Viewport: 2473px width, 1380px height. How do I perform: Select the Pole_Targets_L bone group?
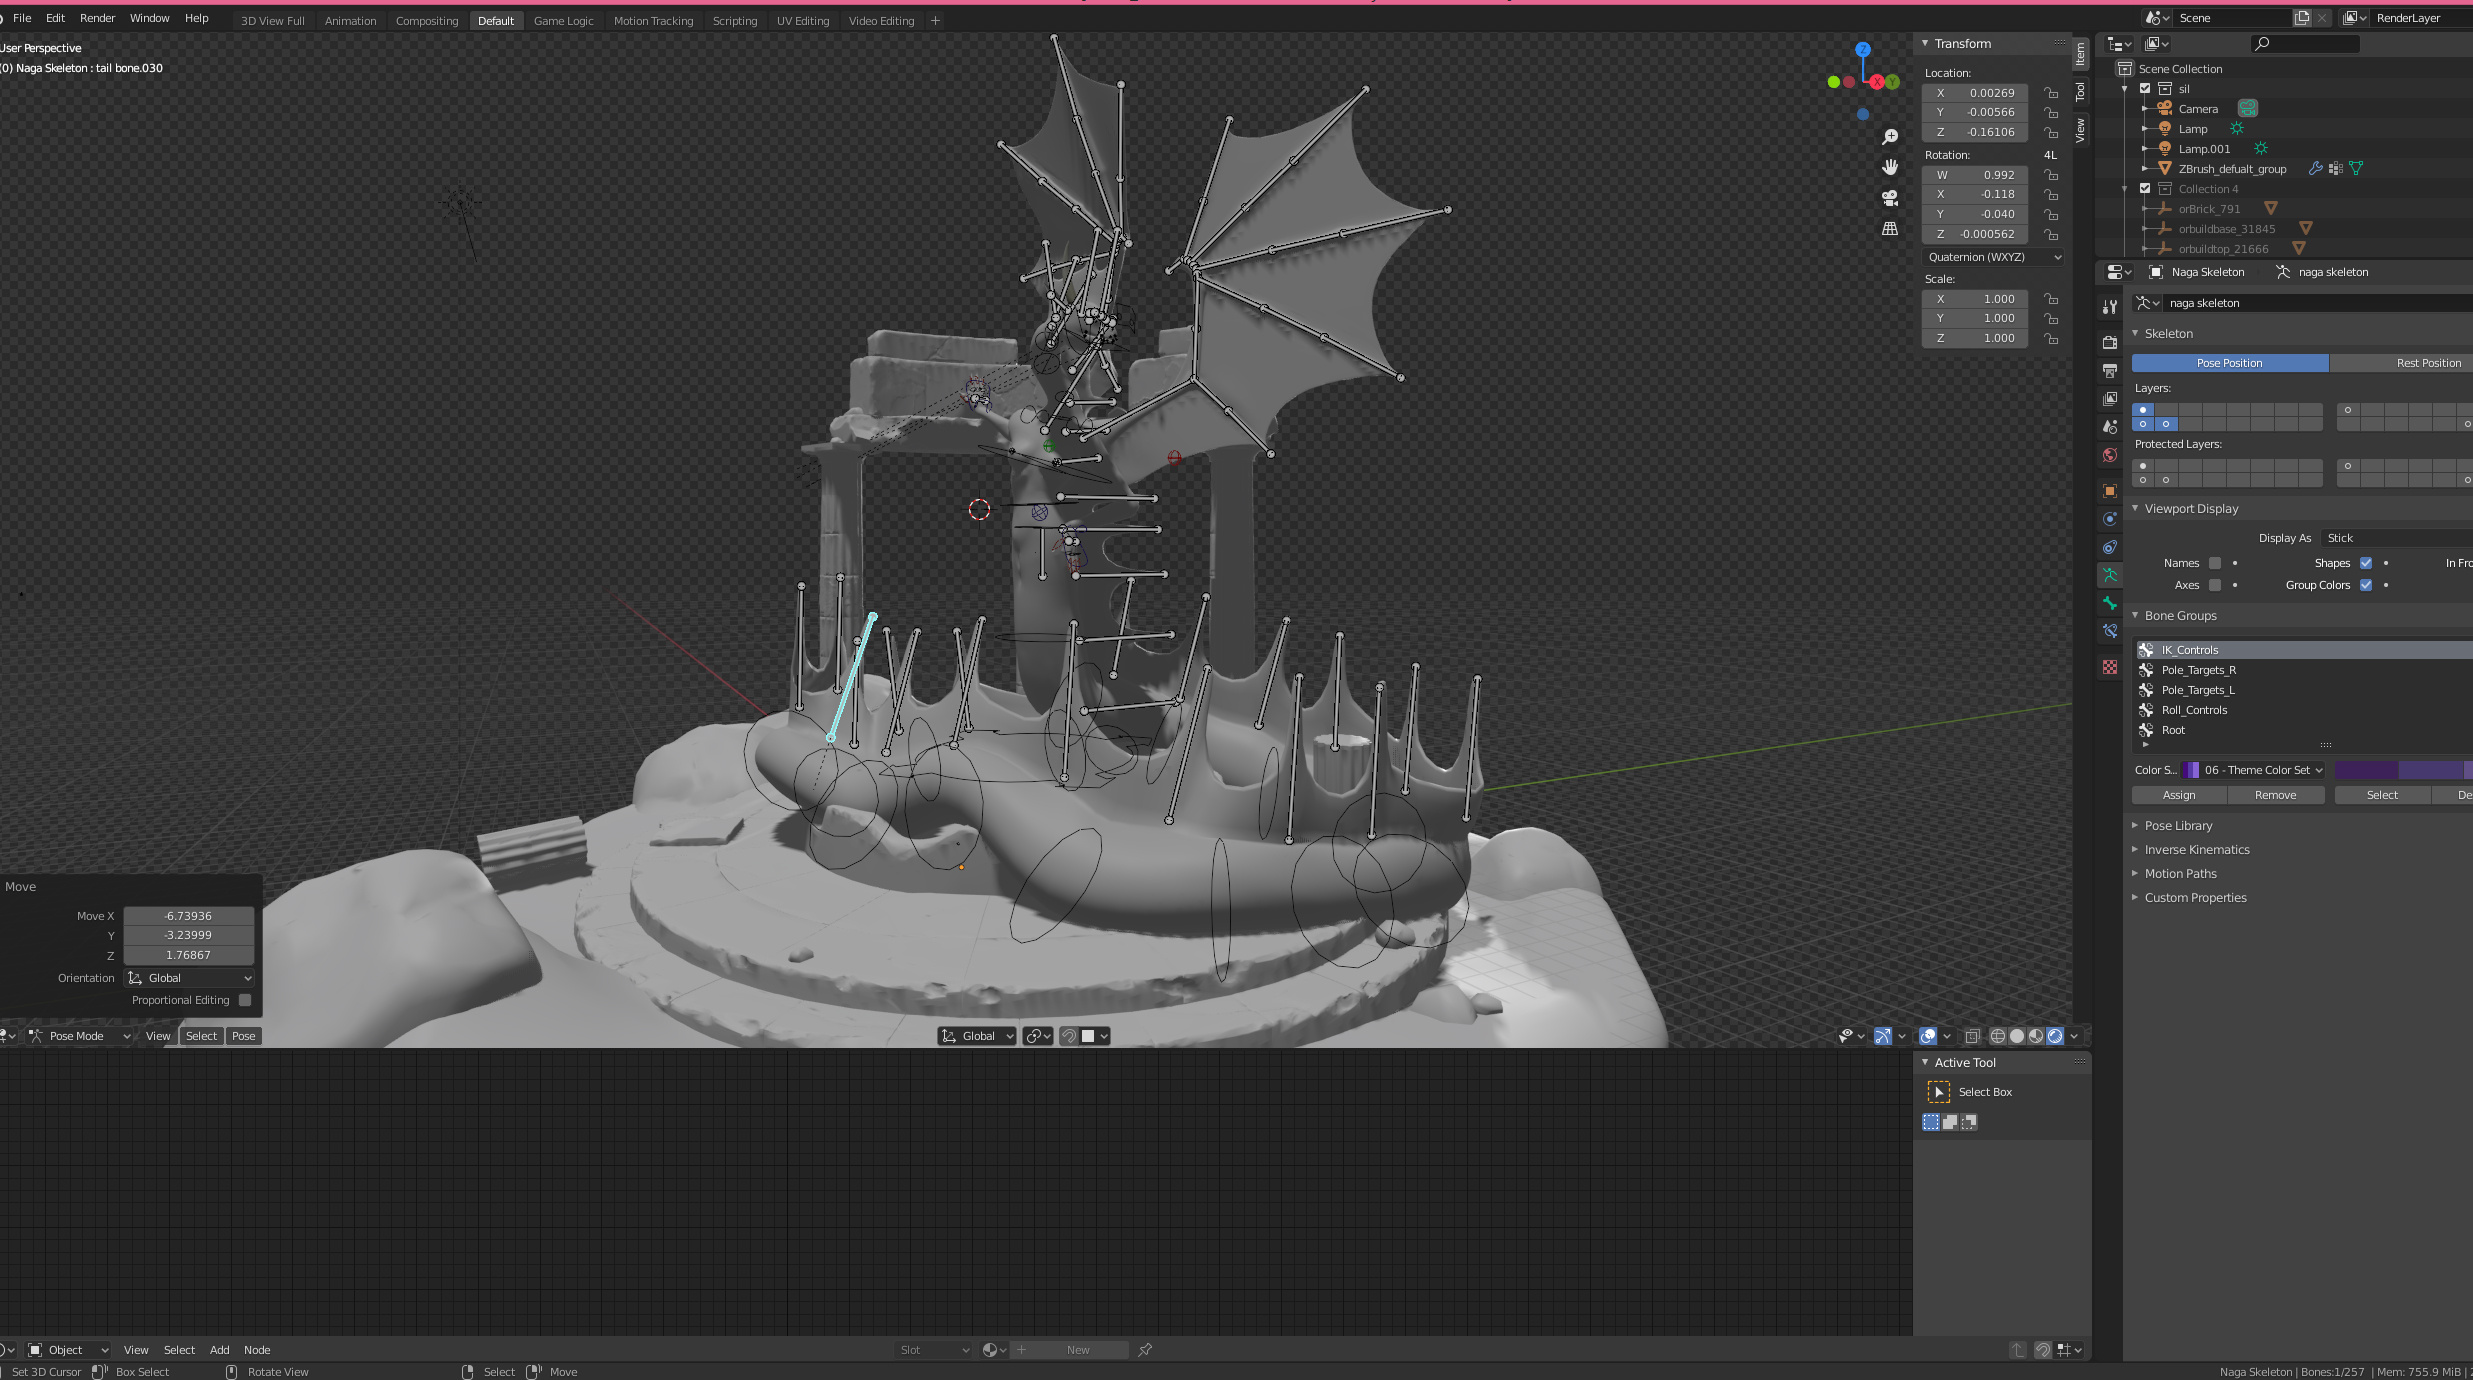tap(2197, 690)
